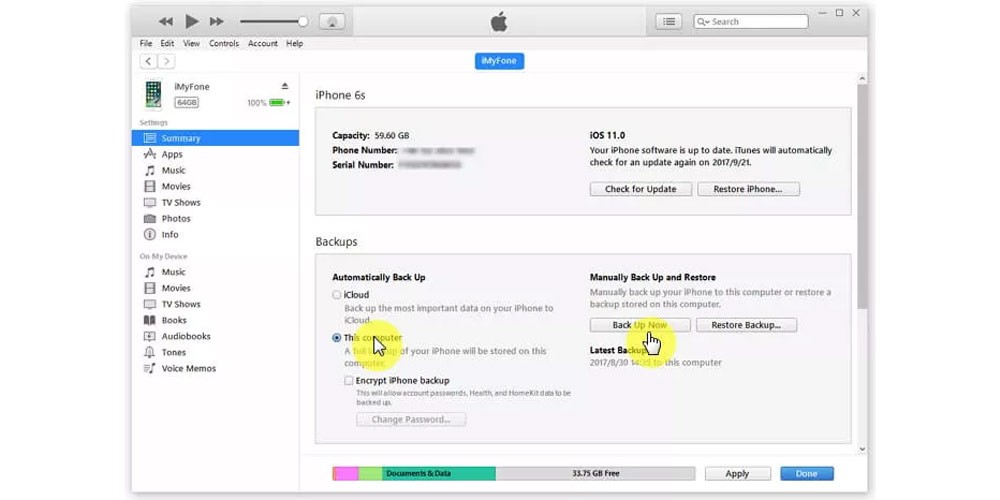Screen dimensions: 1000x500
Task: Click Documents & Data storage segment
Action: pos(439,474)
